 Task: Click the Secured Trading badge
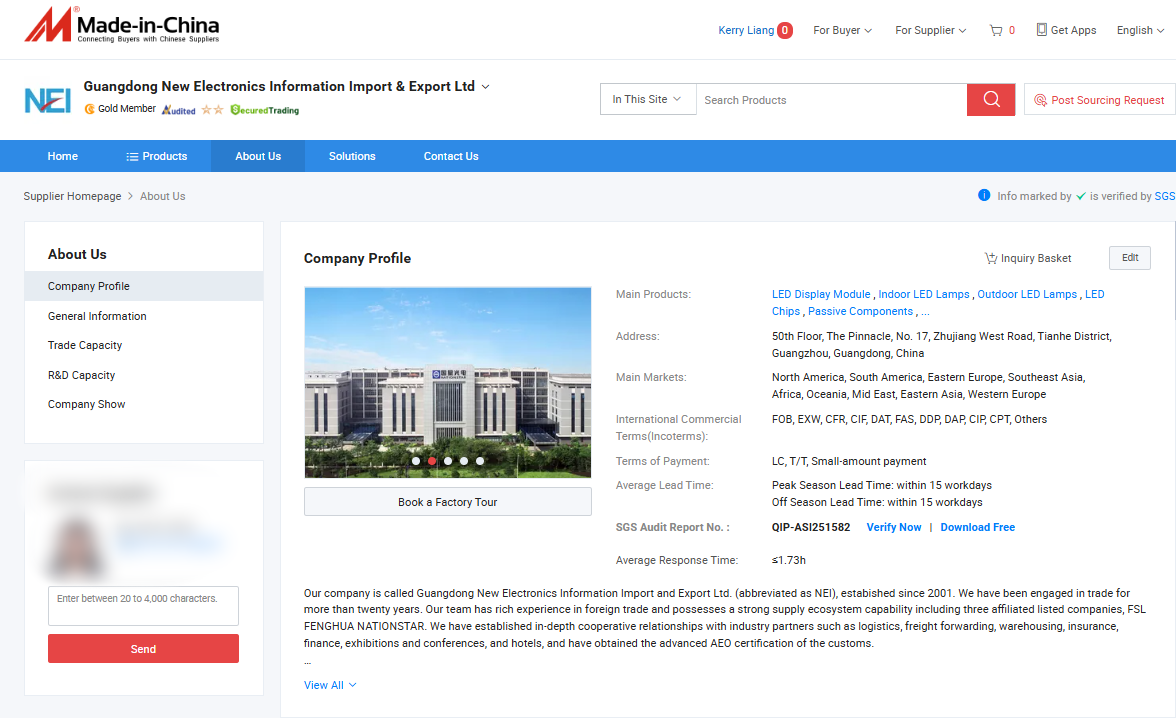[x=265, y=109]
